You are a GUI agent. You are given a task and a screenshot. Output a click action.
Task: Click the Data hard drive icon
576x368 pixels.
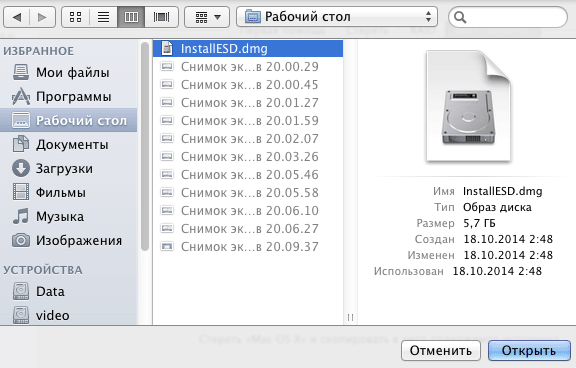pyautogui.click(x=21, y=291)
